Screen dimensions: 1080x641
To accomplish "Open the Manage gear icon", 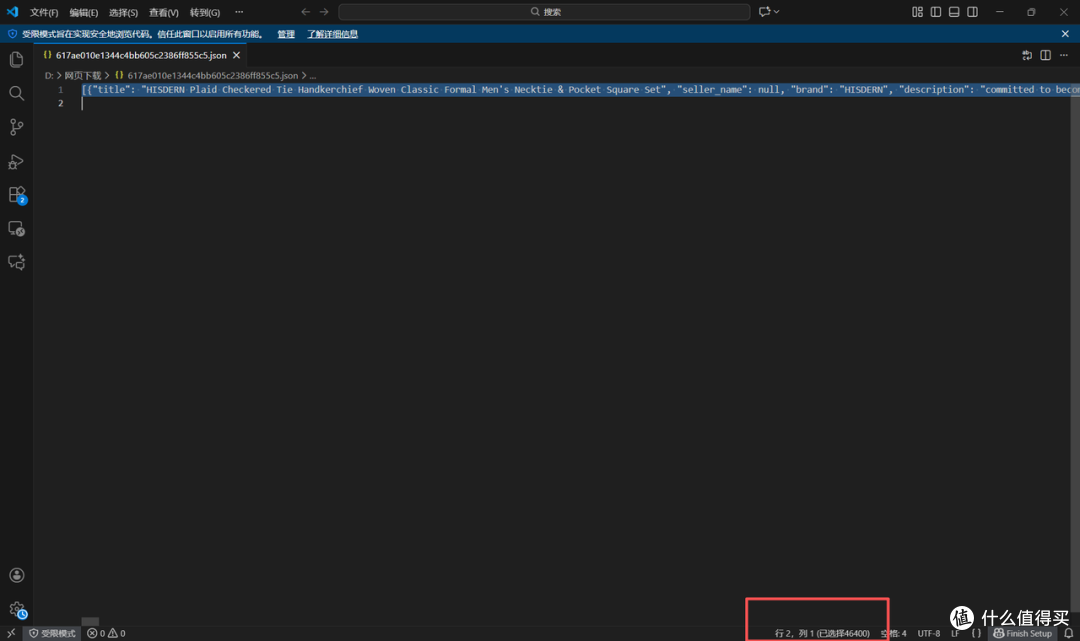I will (17, 609).
